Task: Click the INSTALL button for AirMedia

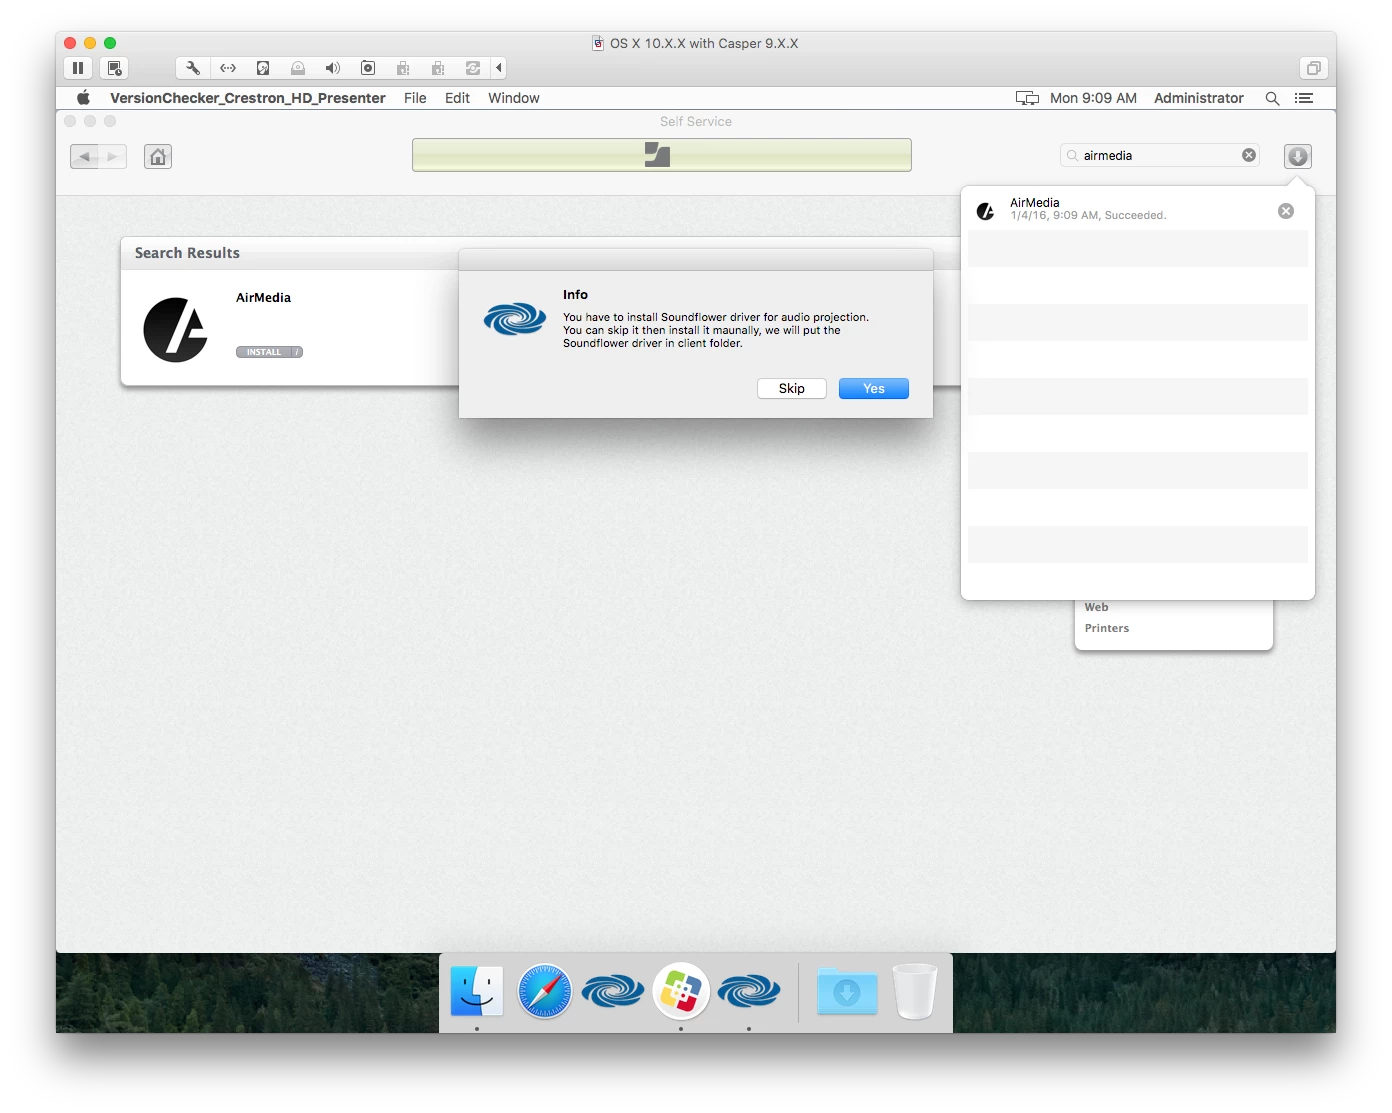Action: (263, 352)
